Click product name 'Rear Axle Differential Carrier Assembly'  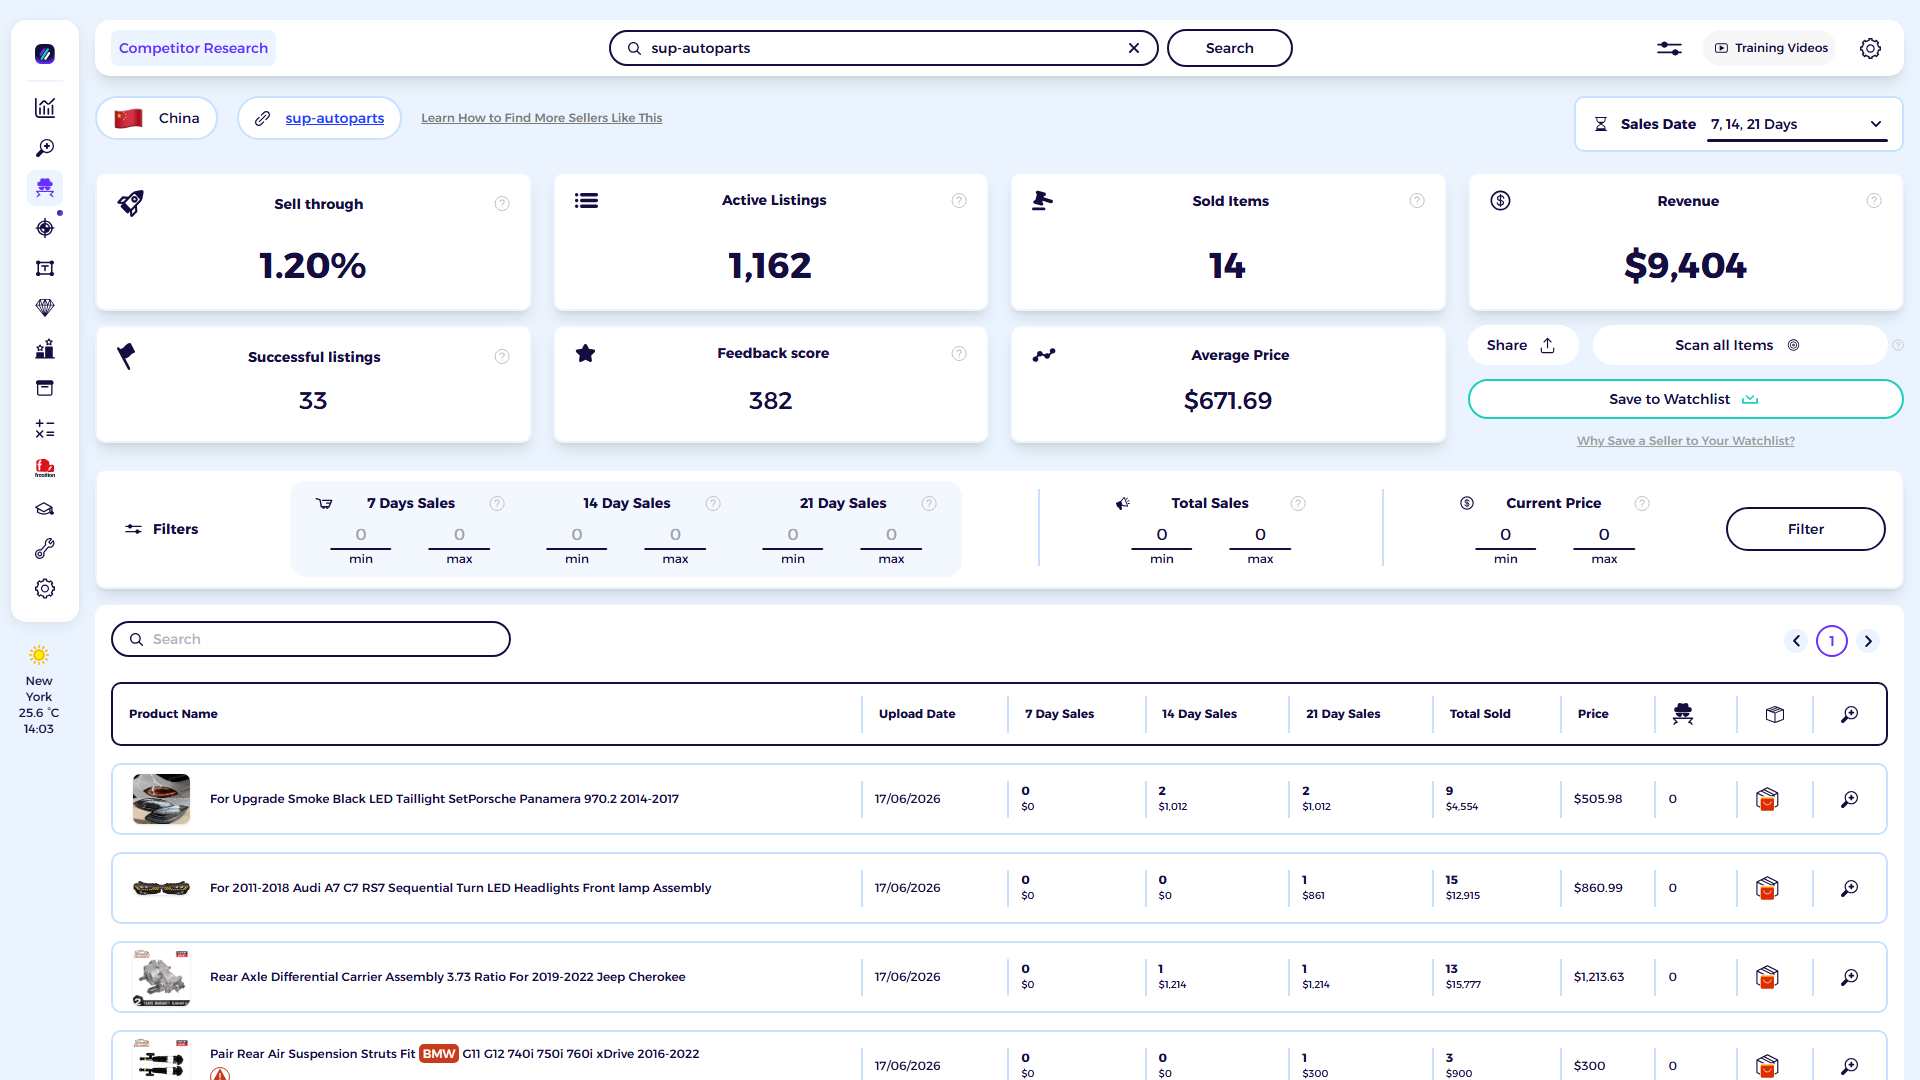[447, 977]
